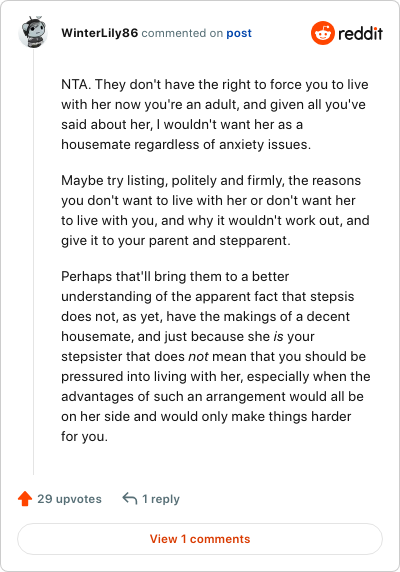Click 'housemate regardless of anxiety issues' line
This screenshot has width=400, height=572.
click(x=186, y=145)
